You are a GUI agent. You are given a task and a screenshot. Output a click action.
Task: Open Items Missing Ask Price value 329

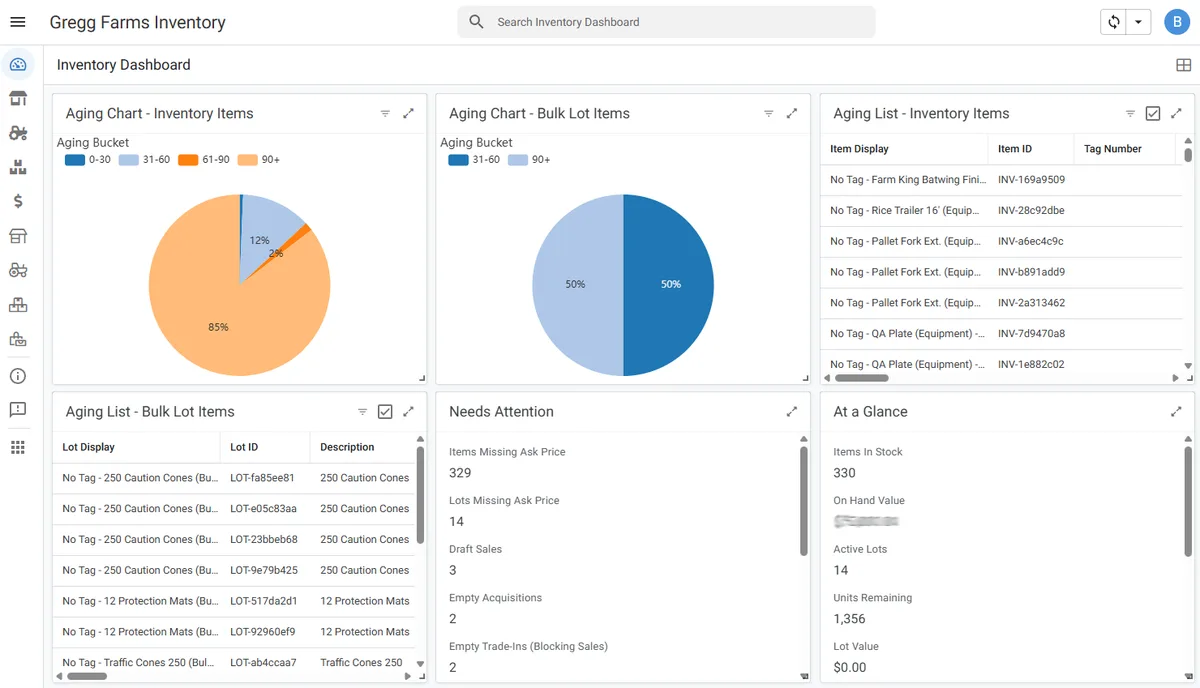pos(460,473)
